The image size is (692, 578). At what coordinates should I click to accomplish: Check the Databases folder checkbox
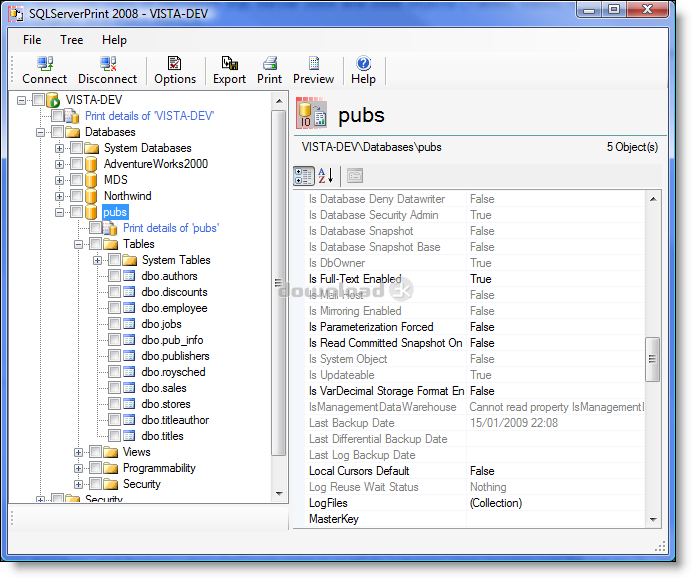[57, 131]
